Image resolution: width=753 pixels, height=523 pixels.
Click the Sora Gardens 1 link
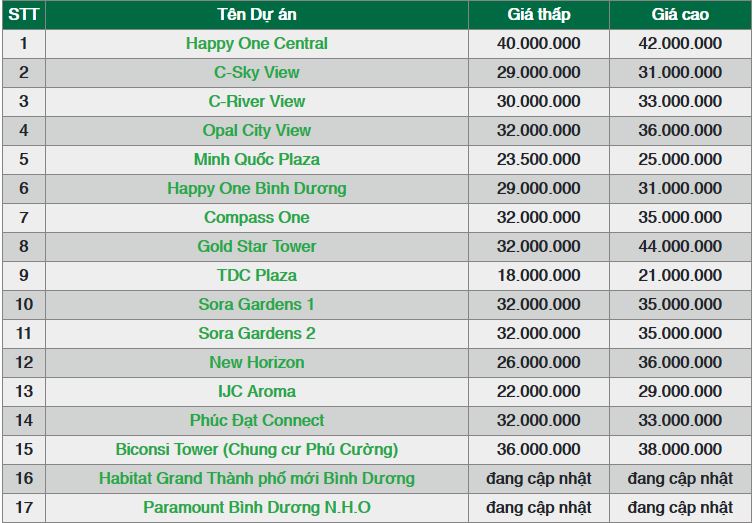pos(256,305)
